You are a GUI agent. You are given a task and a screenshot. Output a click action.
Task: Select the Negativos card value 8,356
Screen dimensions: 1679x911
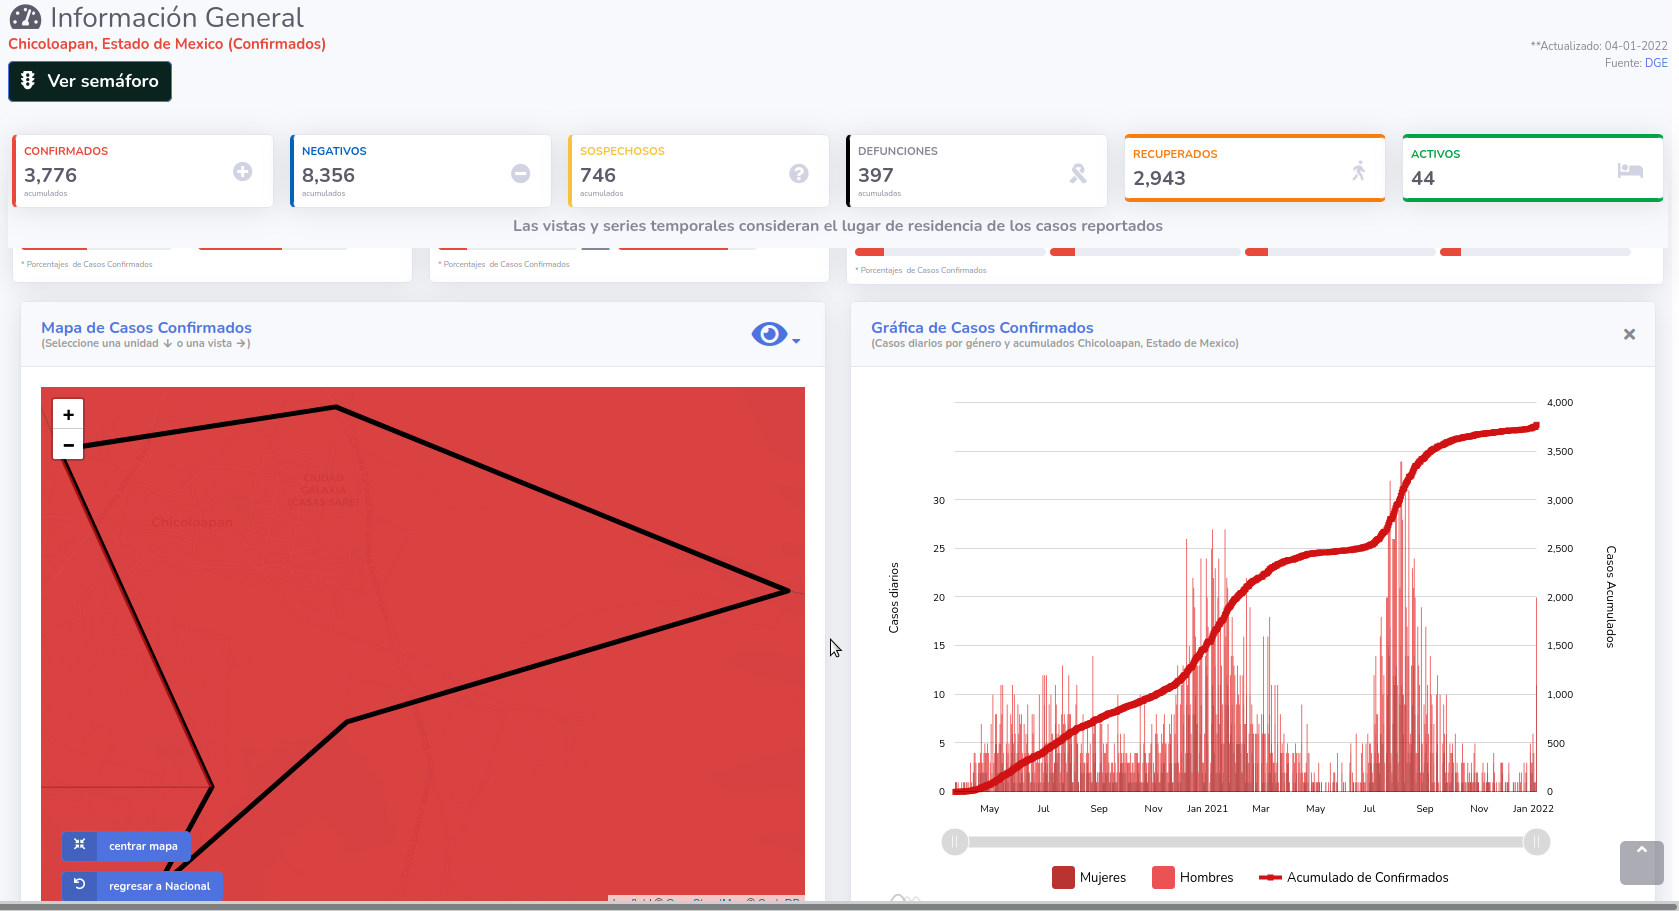pos(328,175)
